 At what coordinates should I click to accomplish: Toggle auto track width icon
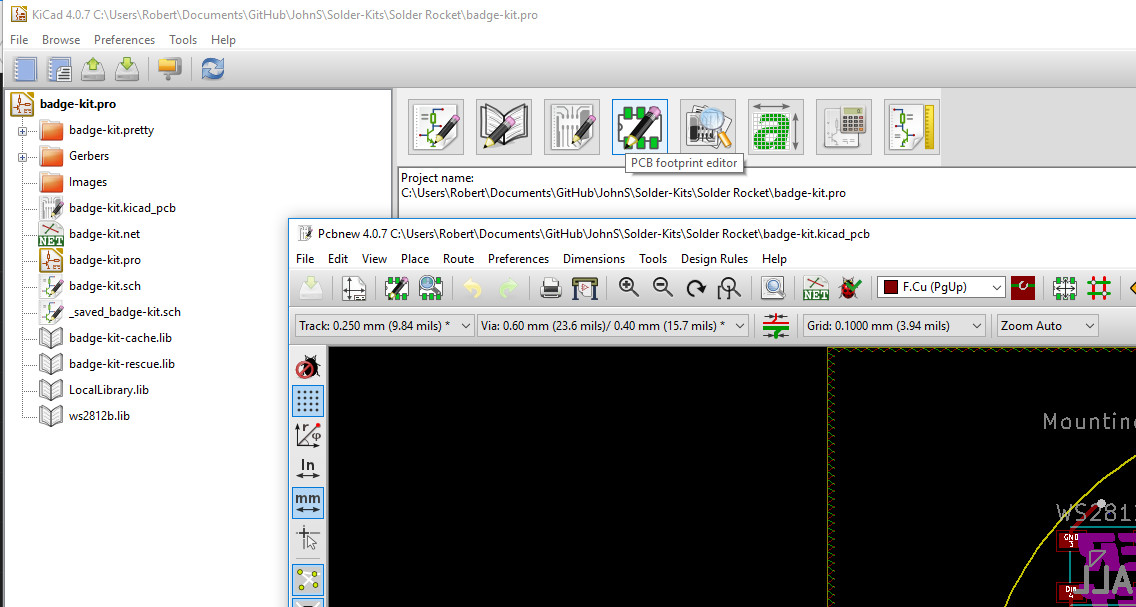click(776, 326)
